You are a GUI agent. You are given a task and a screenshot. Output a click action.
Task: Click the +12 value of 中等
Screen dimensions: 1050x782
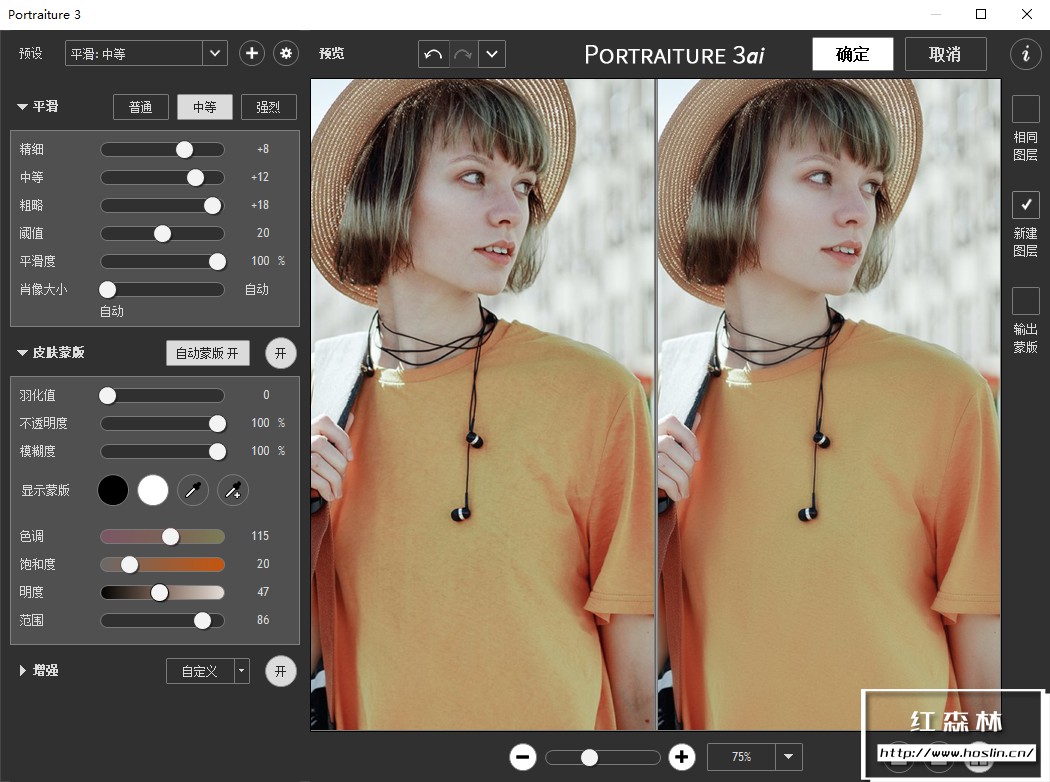(x=260, y=177)
